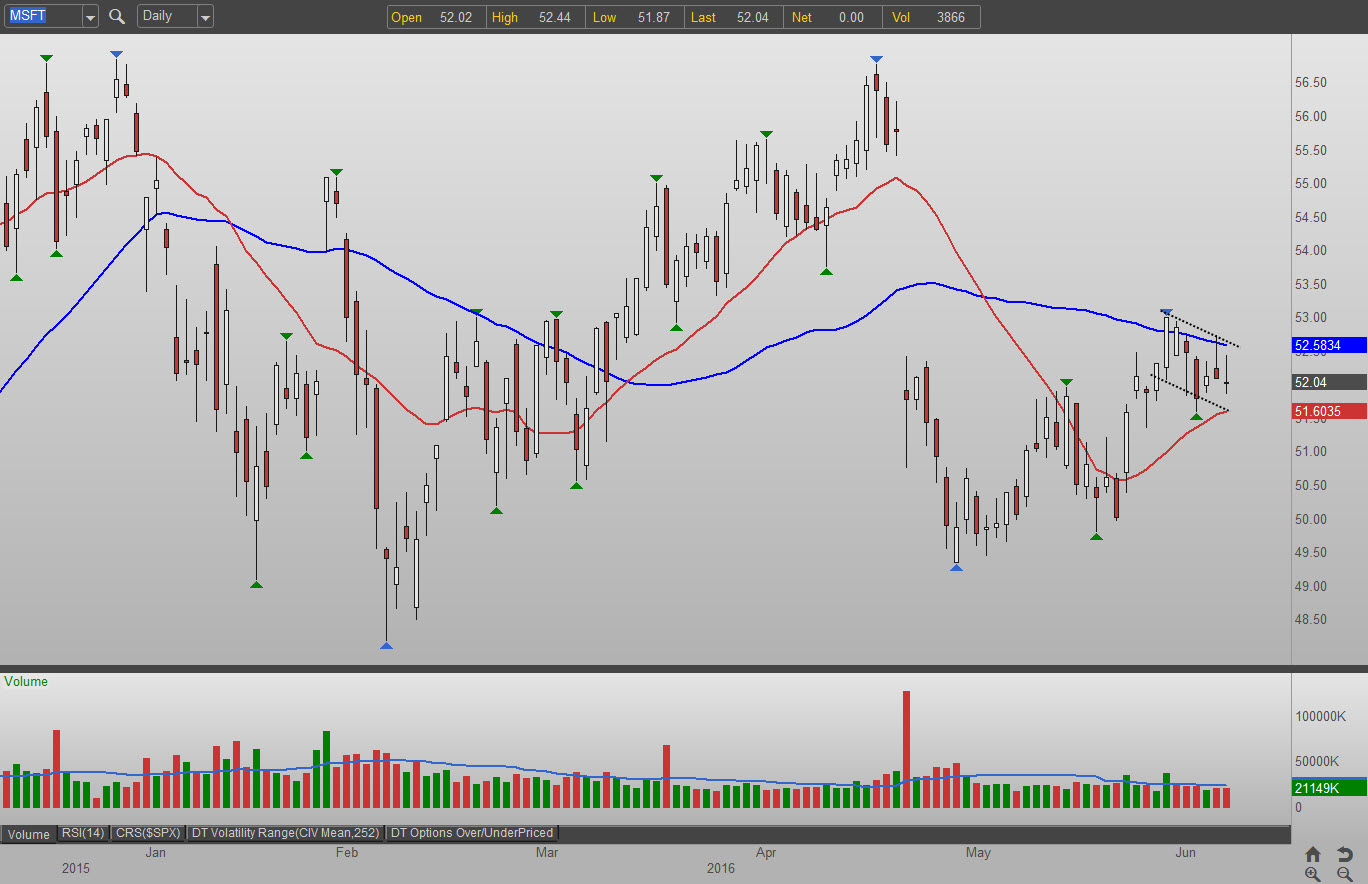Click the undo arrow icon
Image resolution: width=1368 pixels, height=884 pixels.
(x=1345, y=854)
